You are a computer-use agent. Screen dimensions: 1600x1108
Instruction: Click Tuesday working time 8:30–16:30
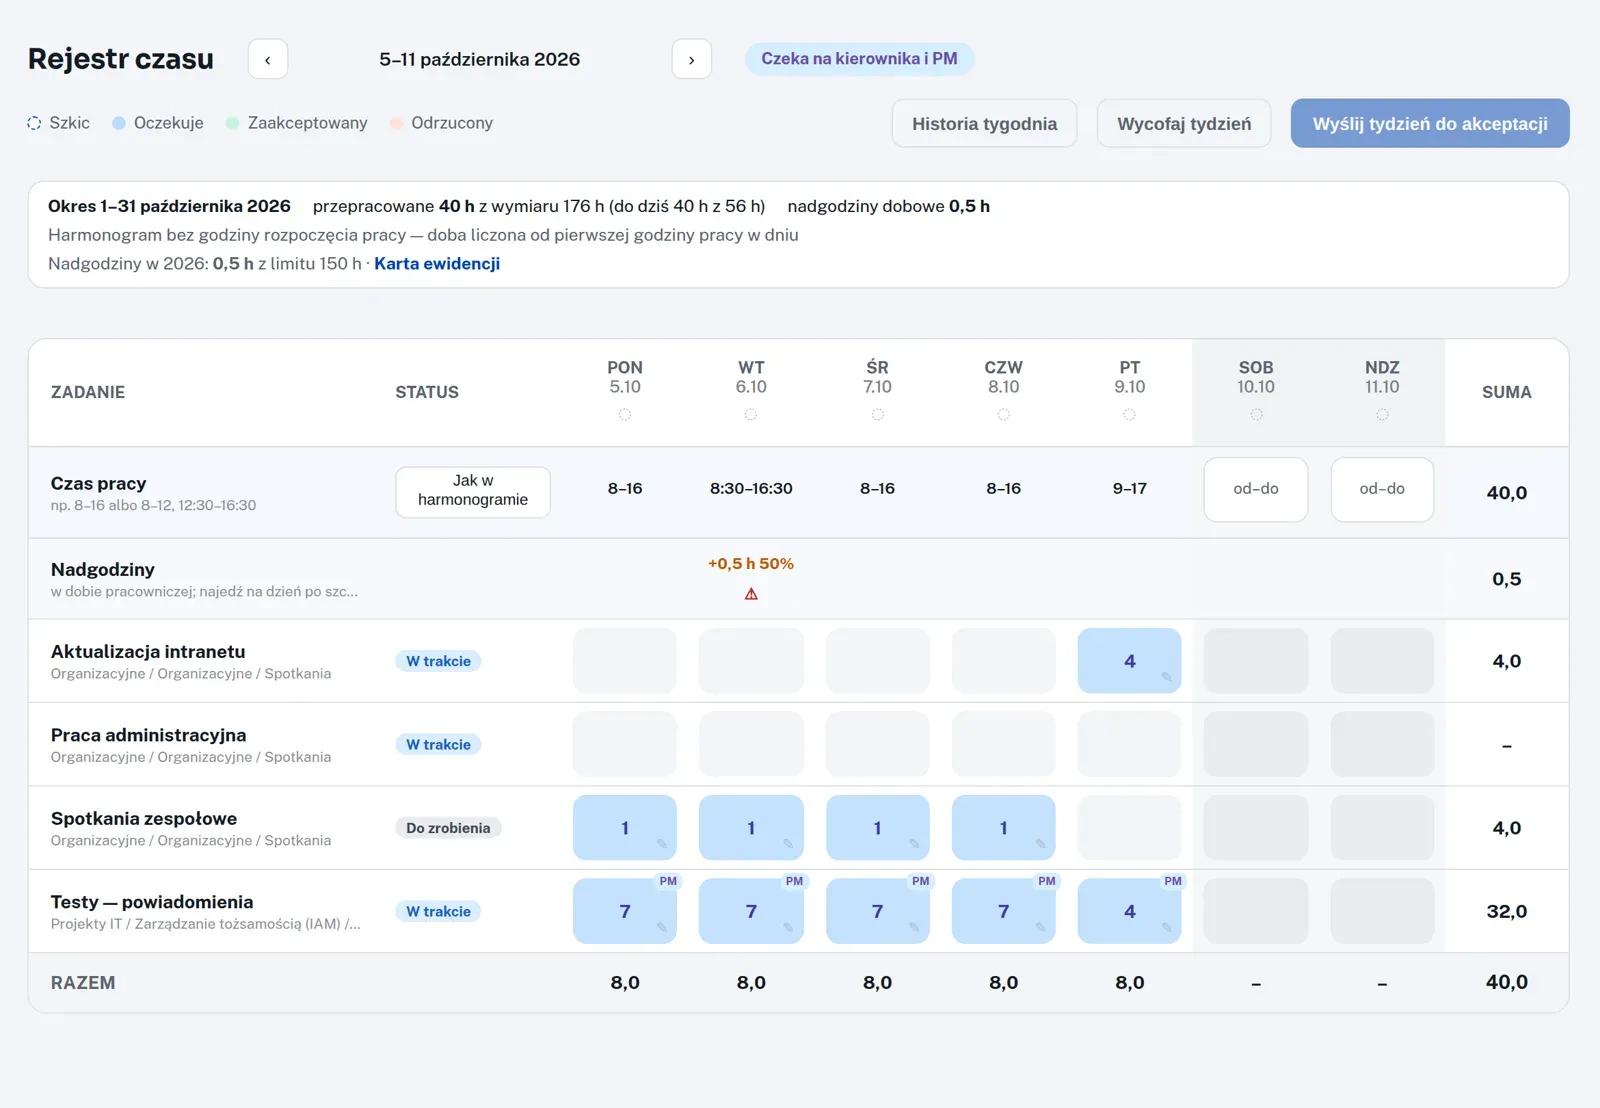point(751,489)
